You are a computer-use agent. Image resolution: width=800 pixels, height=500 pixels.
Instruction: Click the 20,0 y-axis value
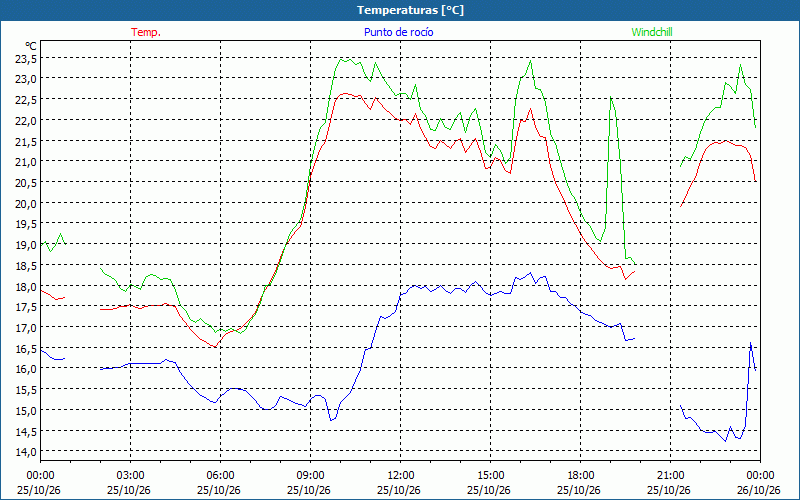26,204
